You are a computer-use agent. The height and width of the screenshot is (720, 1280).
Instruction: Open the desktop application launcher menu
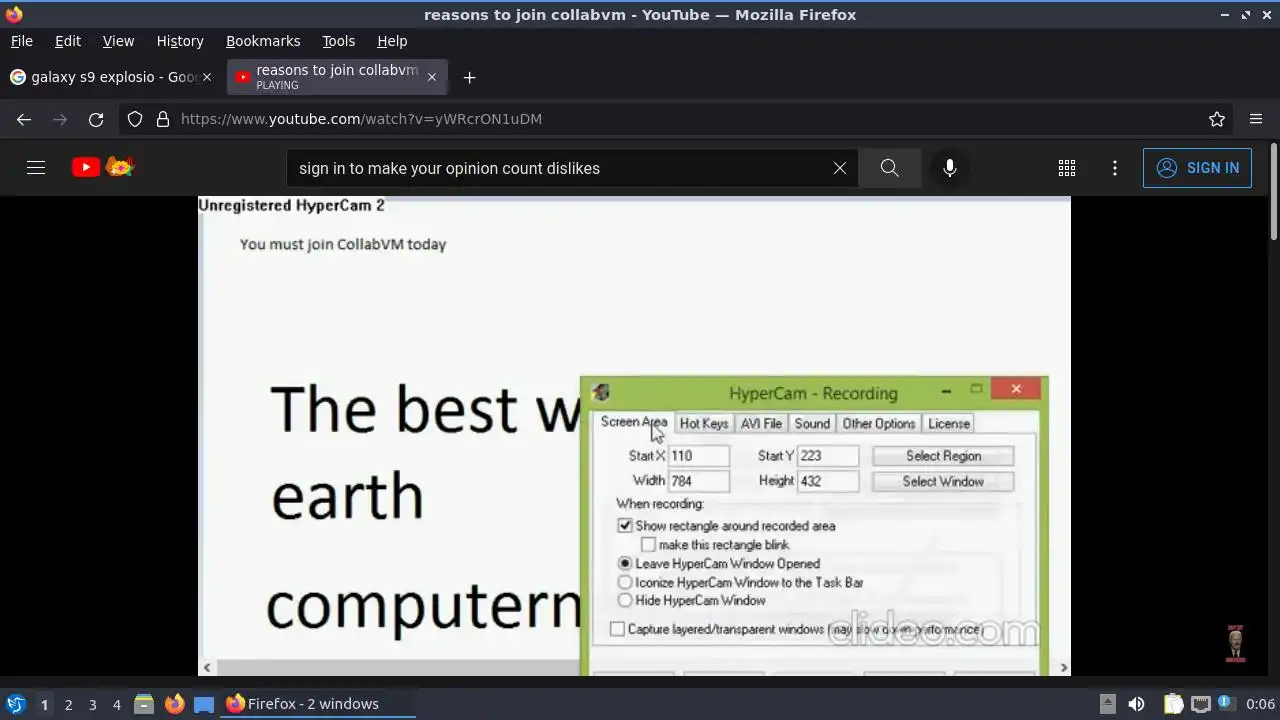click(16, 704)
